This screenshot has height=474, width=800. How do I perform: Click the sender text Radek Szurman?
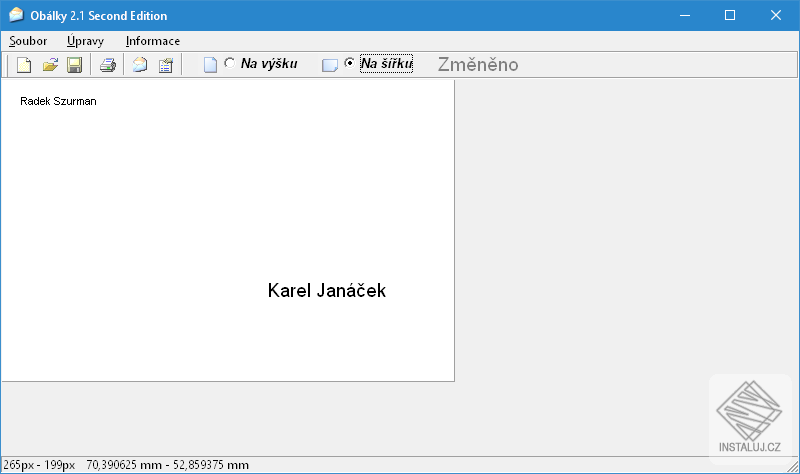click(x=58, y=101)
